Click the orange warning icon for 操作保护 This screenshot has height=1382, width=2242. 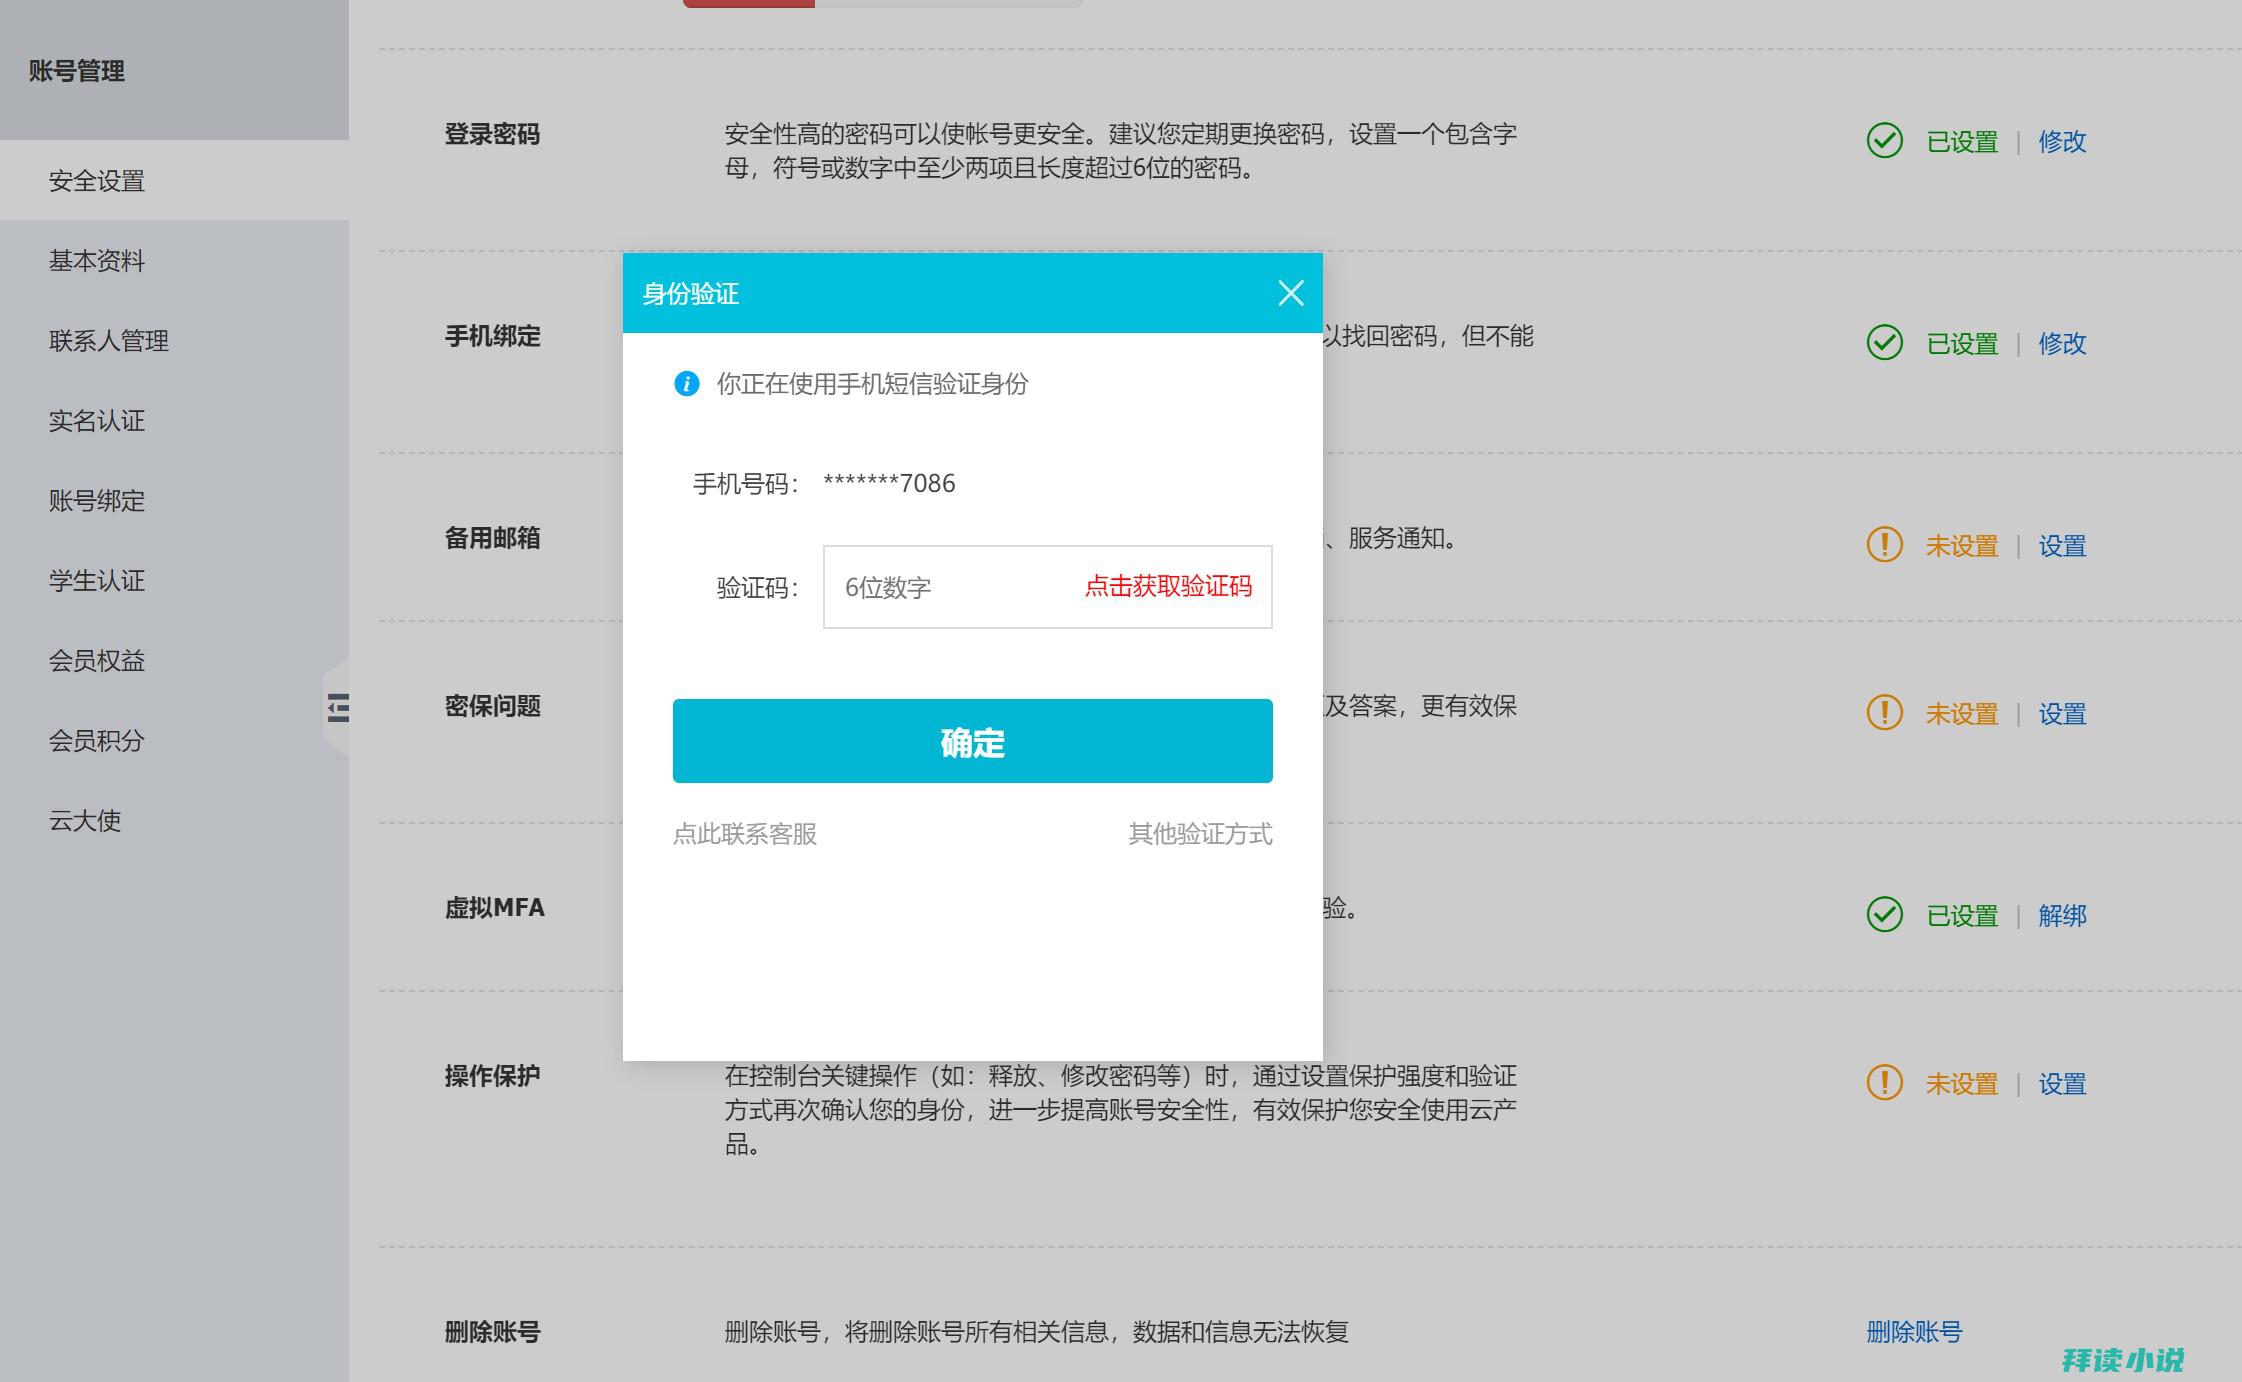pos(1885,1083)
